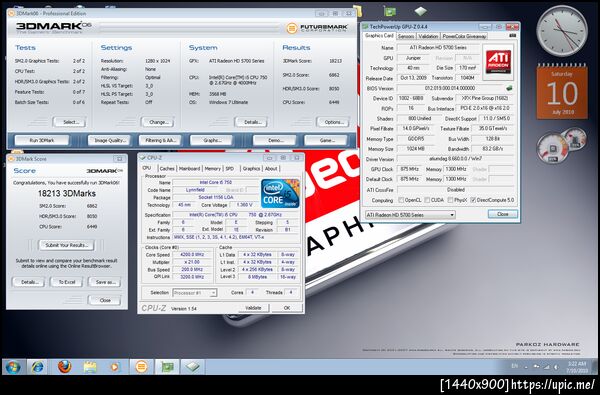Screen dimensions: 600x395
Task: Click the CPU meter gadget
Action: pyautogui.click(x=561, y=146)
